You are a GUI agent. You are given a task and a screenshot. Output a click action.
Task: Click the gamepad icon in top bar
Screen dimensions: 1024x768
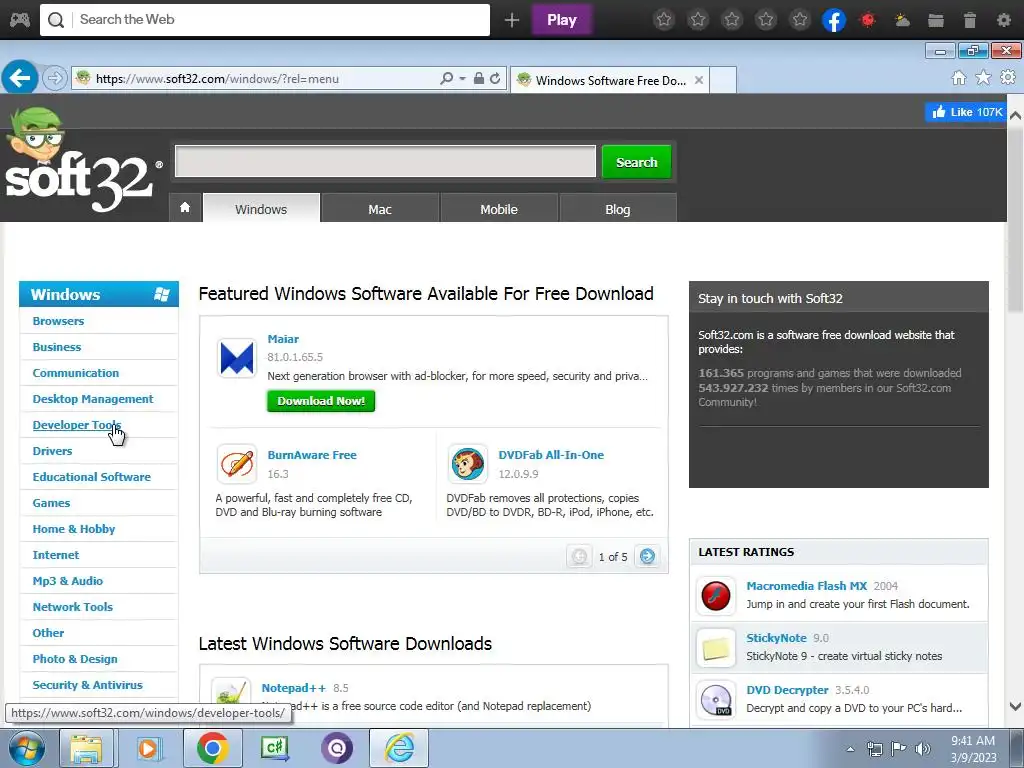tap(20, 20)
